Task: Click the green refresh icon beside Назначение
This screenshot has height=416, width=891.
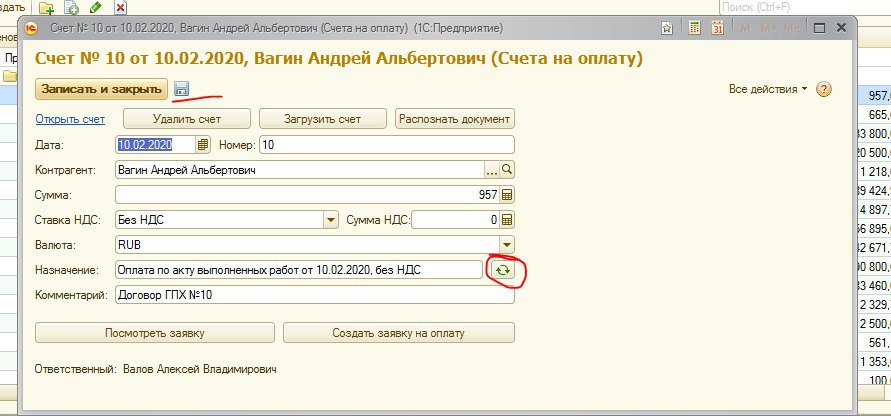Action: coord(502,270)
